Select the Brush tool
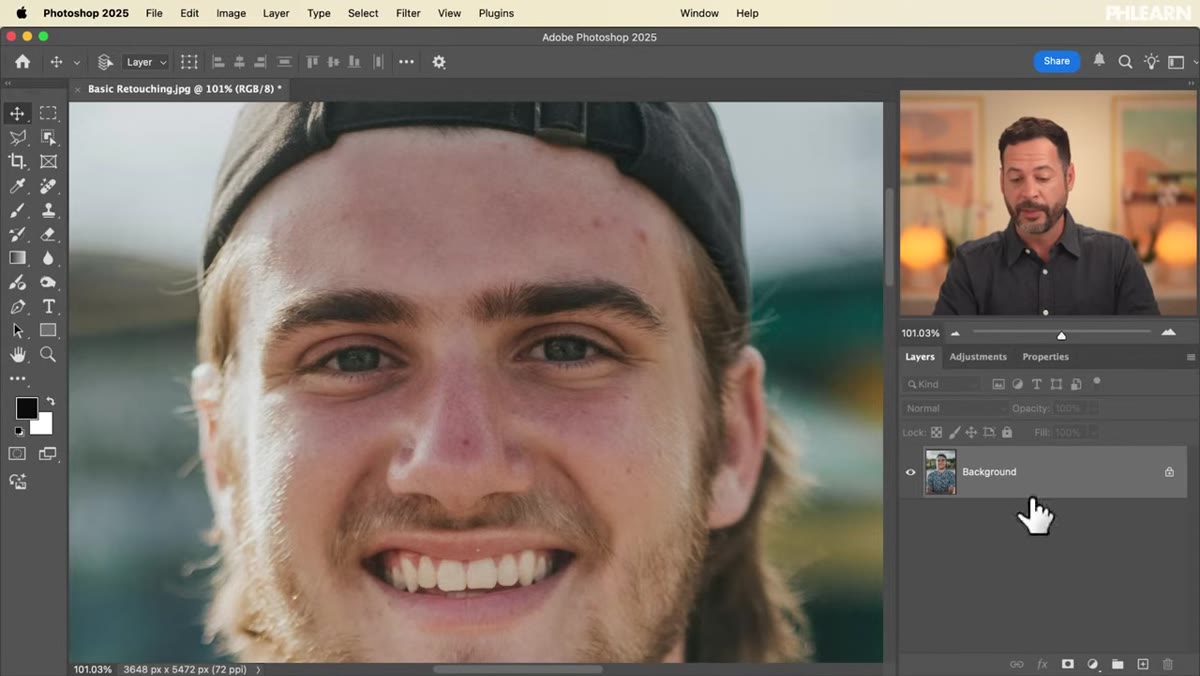This screenshot has width=1200, height=676. [x=17, y=210]
